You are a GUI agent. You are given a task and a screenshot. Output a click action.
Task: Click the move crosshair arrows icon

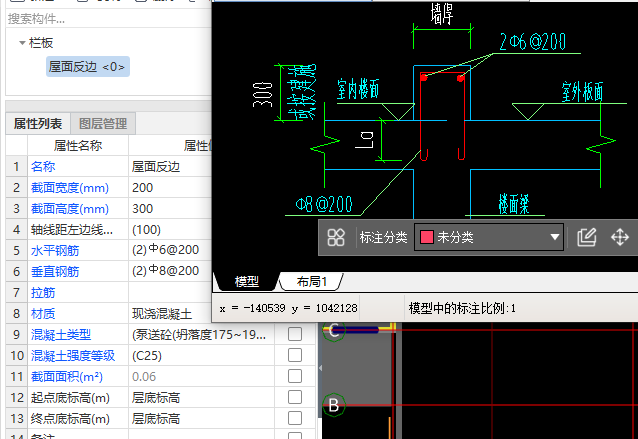pos(620,237)
